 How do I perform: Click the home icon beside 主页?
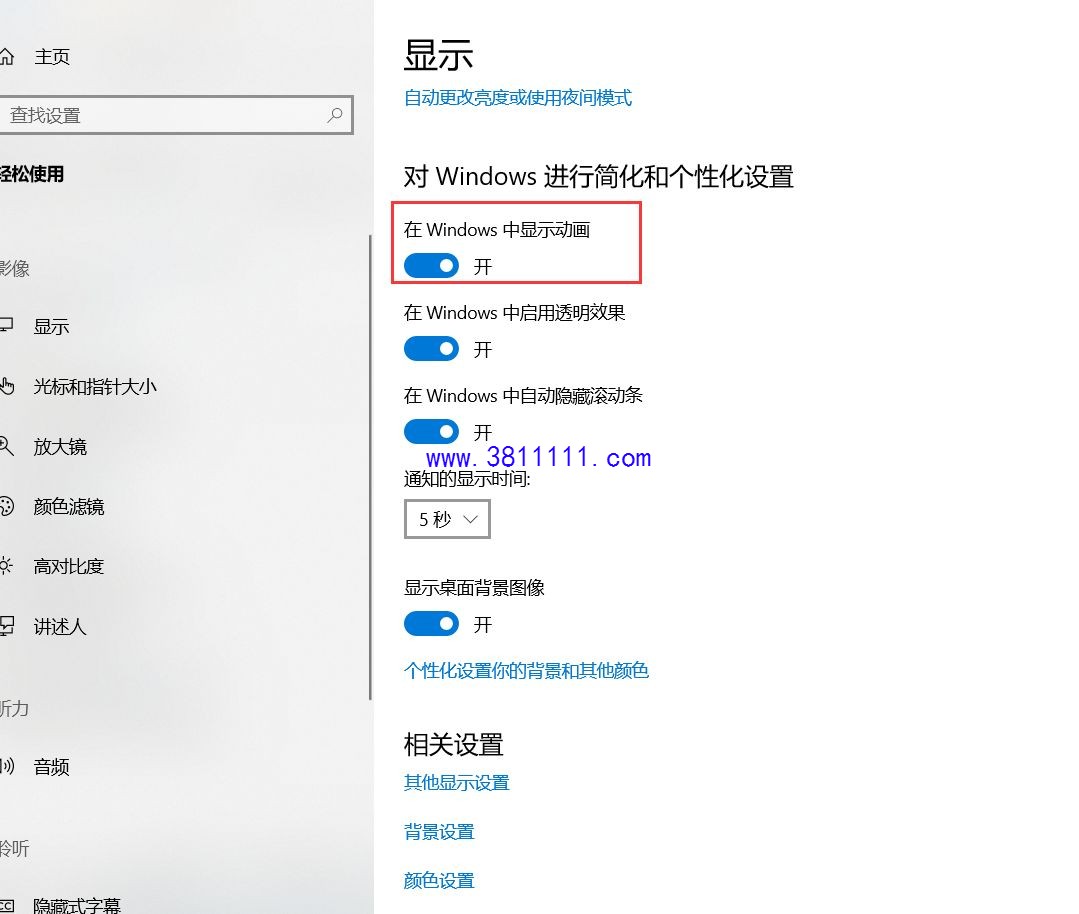7,56
